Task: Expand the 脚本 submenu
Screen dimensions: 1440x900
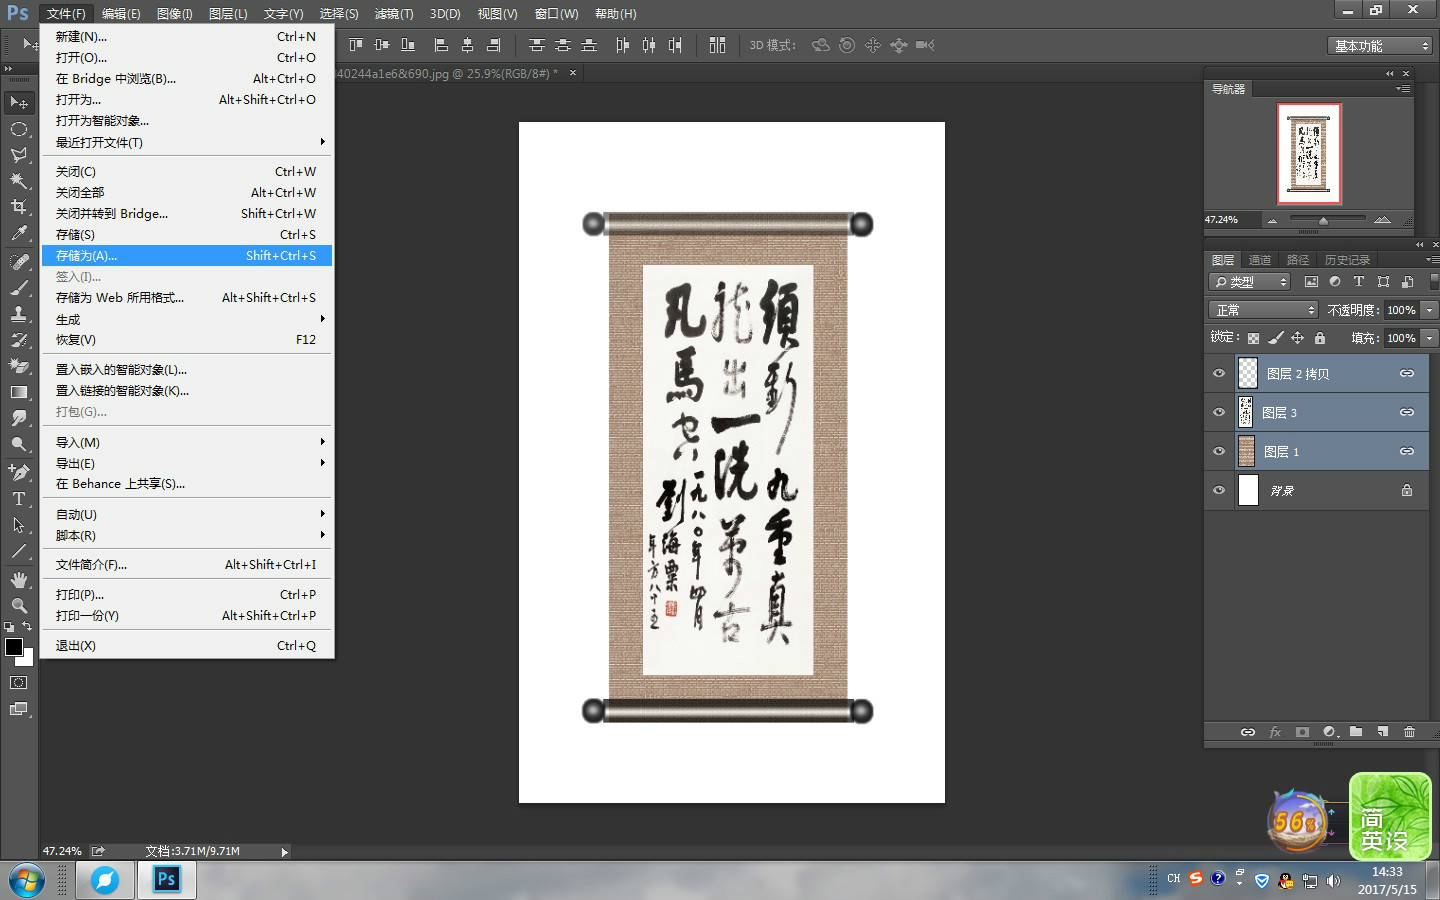Action: tap(186, 535)
